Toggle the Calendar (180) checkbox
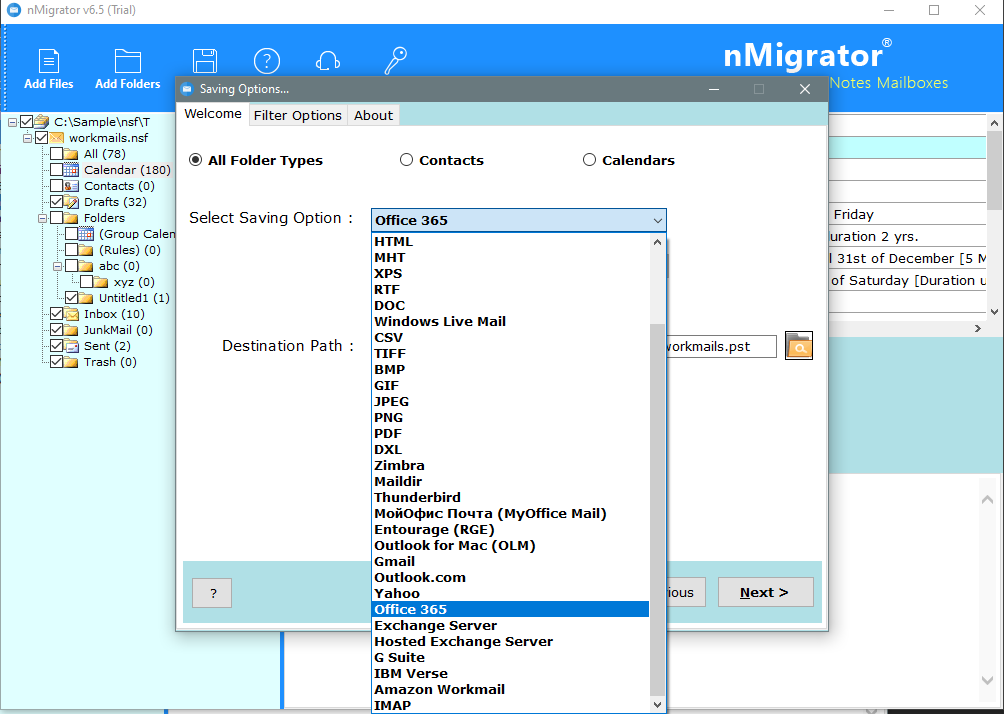Image resolution: width=1004 pixels, height=714 pixels. [x=56, y=170]
